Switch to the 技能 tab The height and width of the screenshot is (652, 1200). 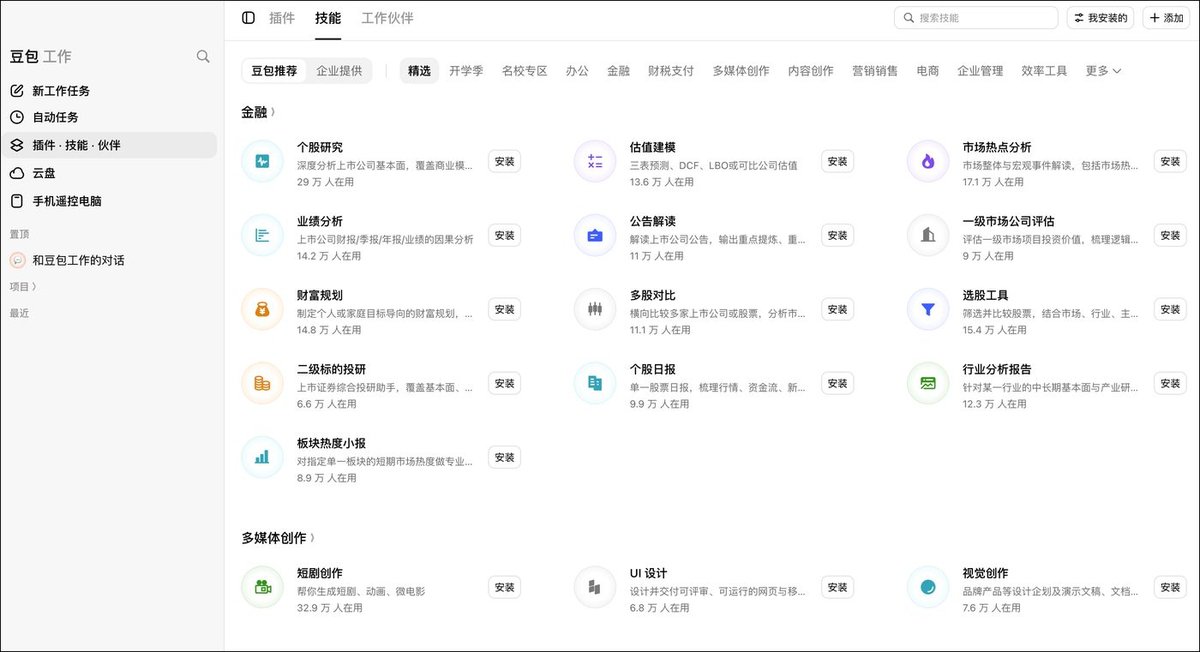pos(328,18)
